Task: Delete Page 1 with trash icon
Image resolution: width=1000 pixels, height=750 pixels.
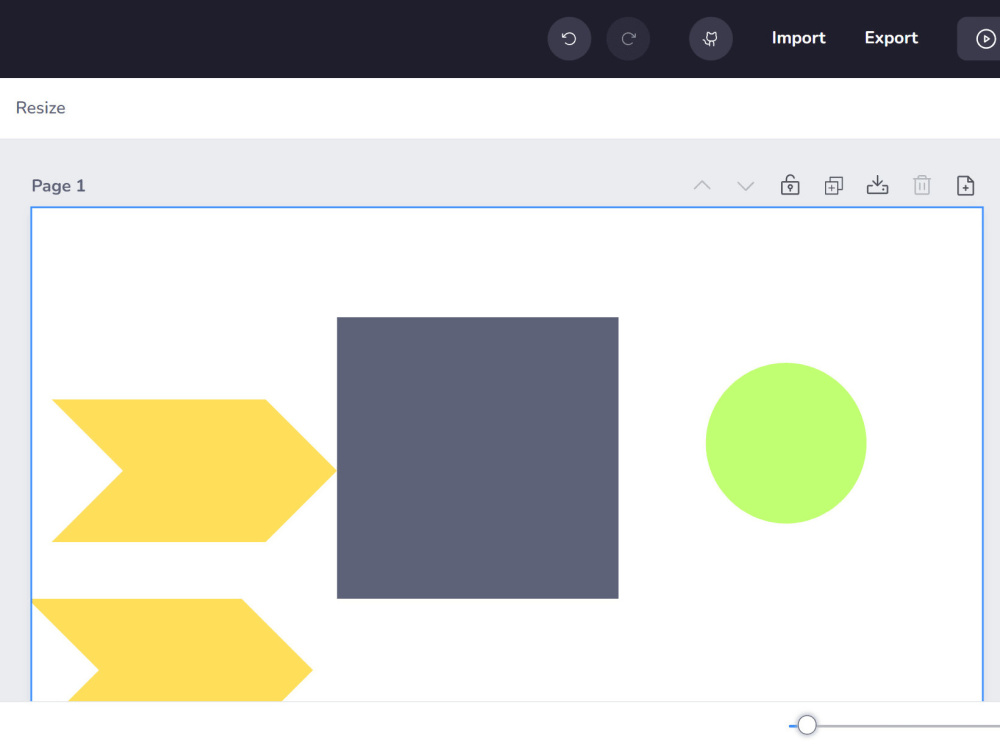Action: (922, 185)
